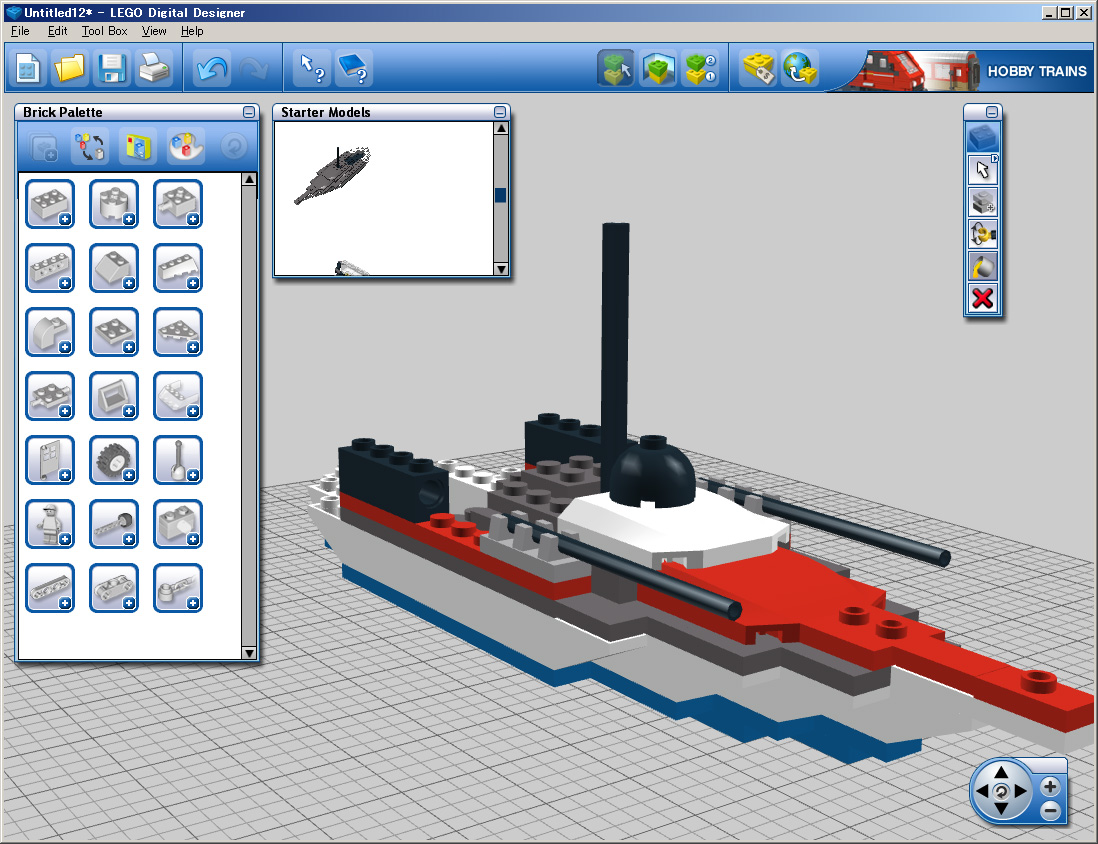Expand the minifigure group
The image size is (1098, 844).
click(x=50, y=524)
